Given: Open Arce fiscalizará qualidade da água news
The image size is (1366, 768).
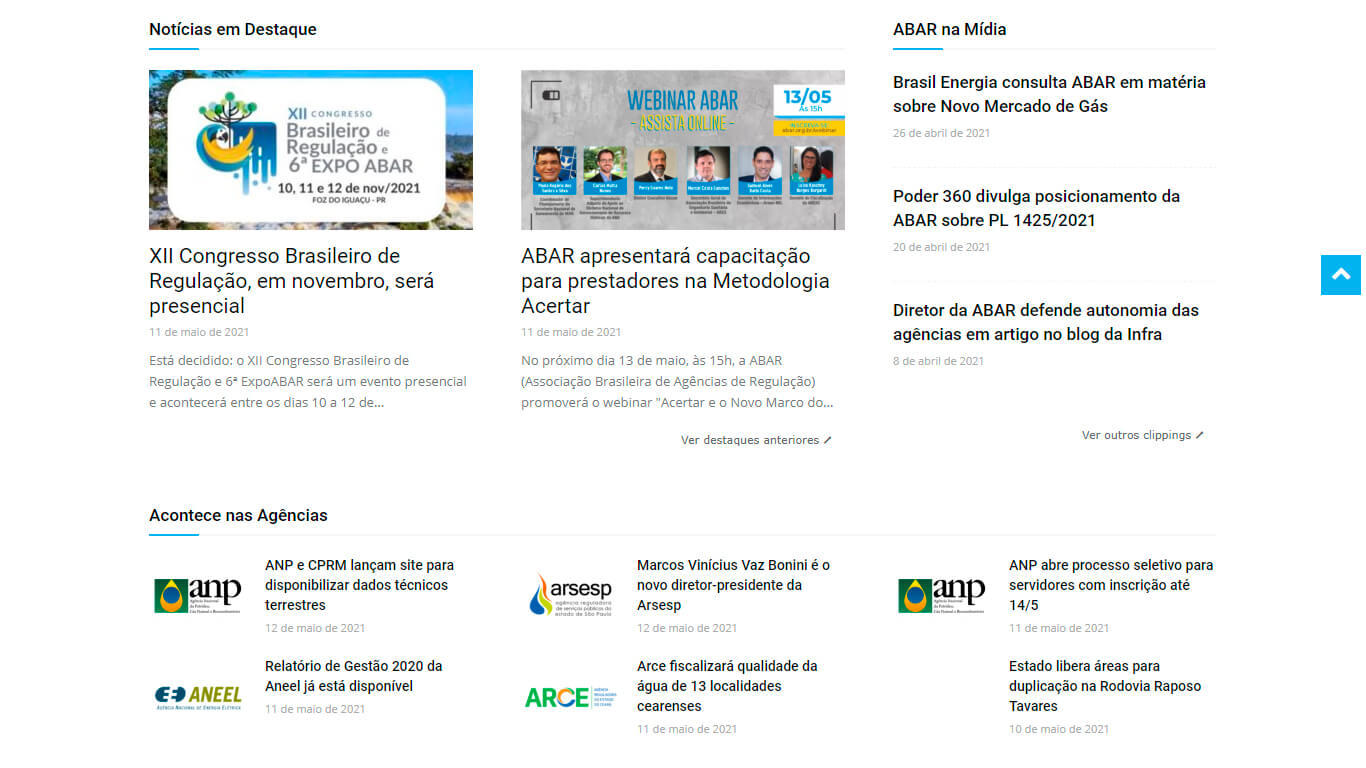Looking at the screenshot, I should click(x=727, y=686).
